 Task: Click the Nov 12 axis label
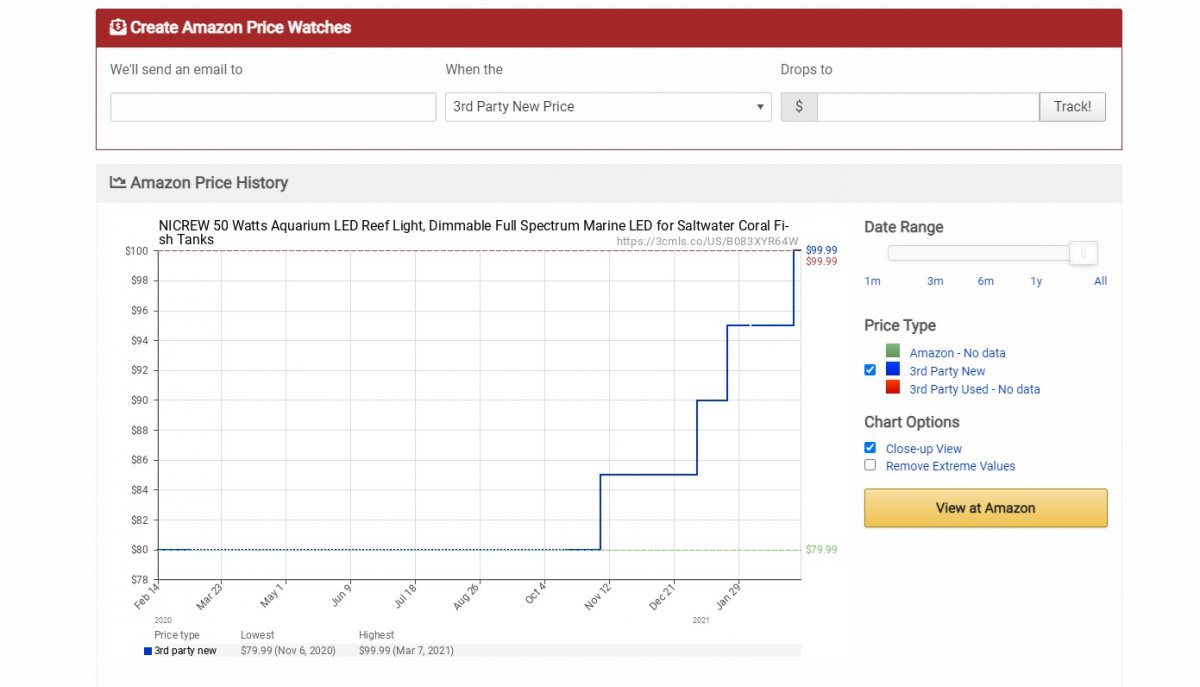click(597, 598)
